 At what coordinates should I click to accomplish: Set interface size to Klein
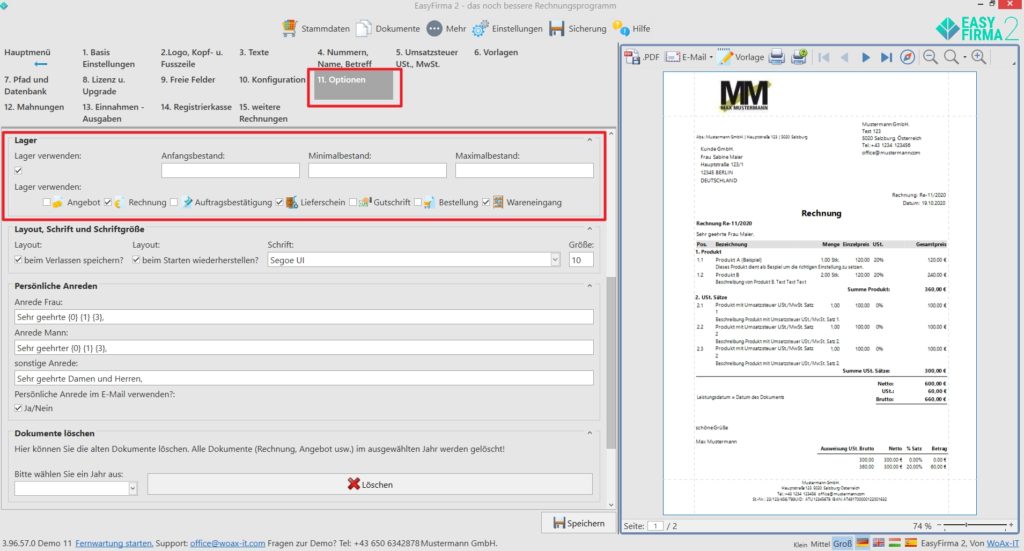[x=800, y=544]
